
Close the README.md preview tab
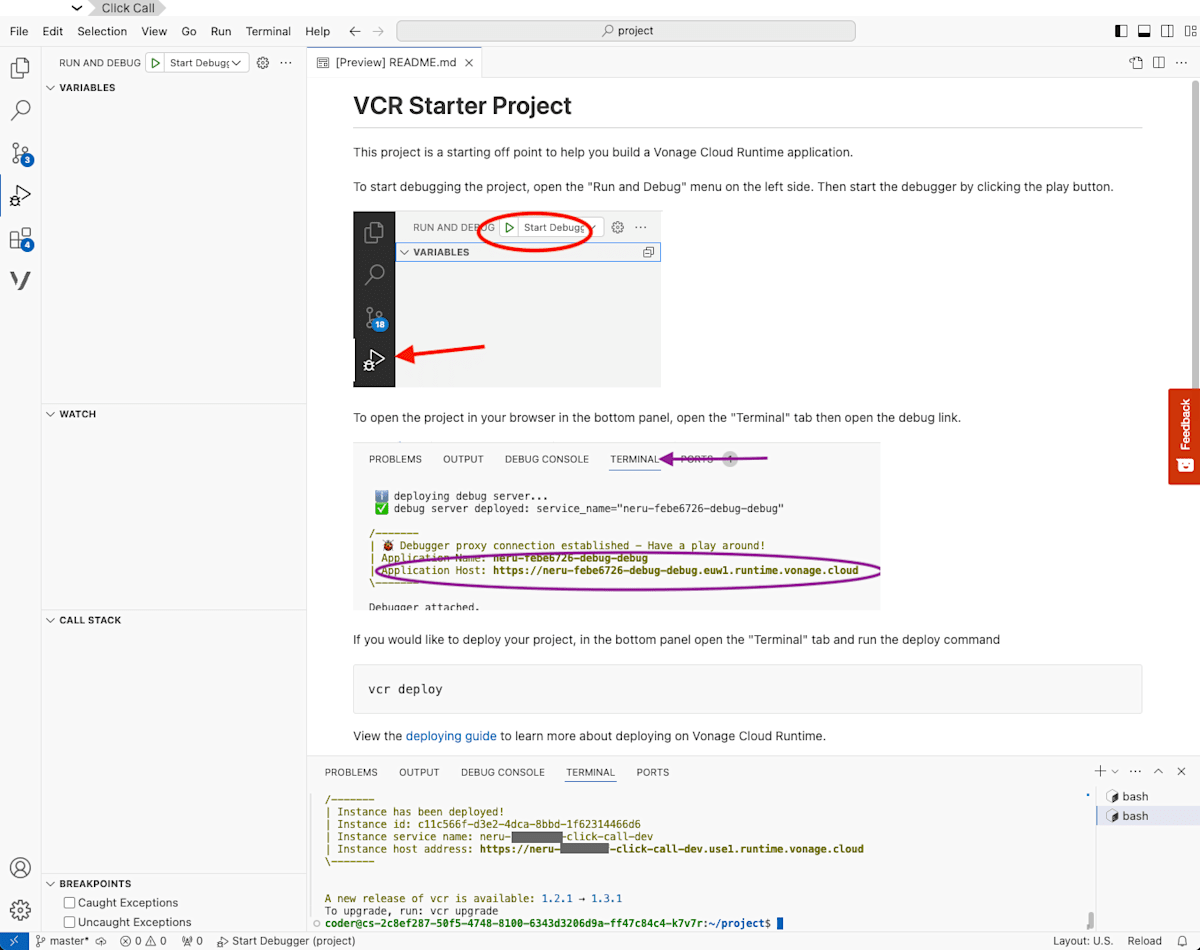pyautogui.click(x=468, y=62)
